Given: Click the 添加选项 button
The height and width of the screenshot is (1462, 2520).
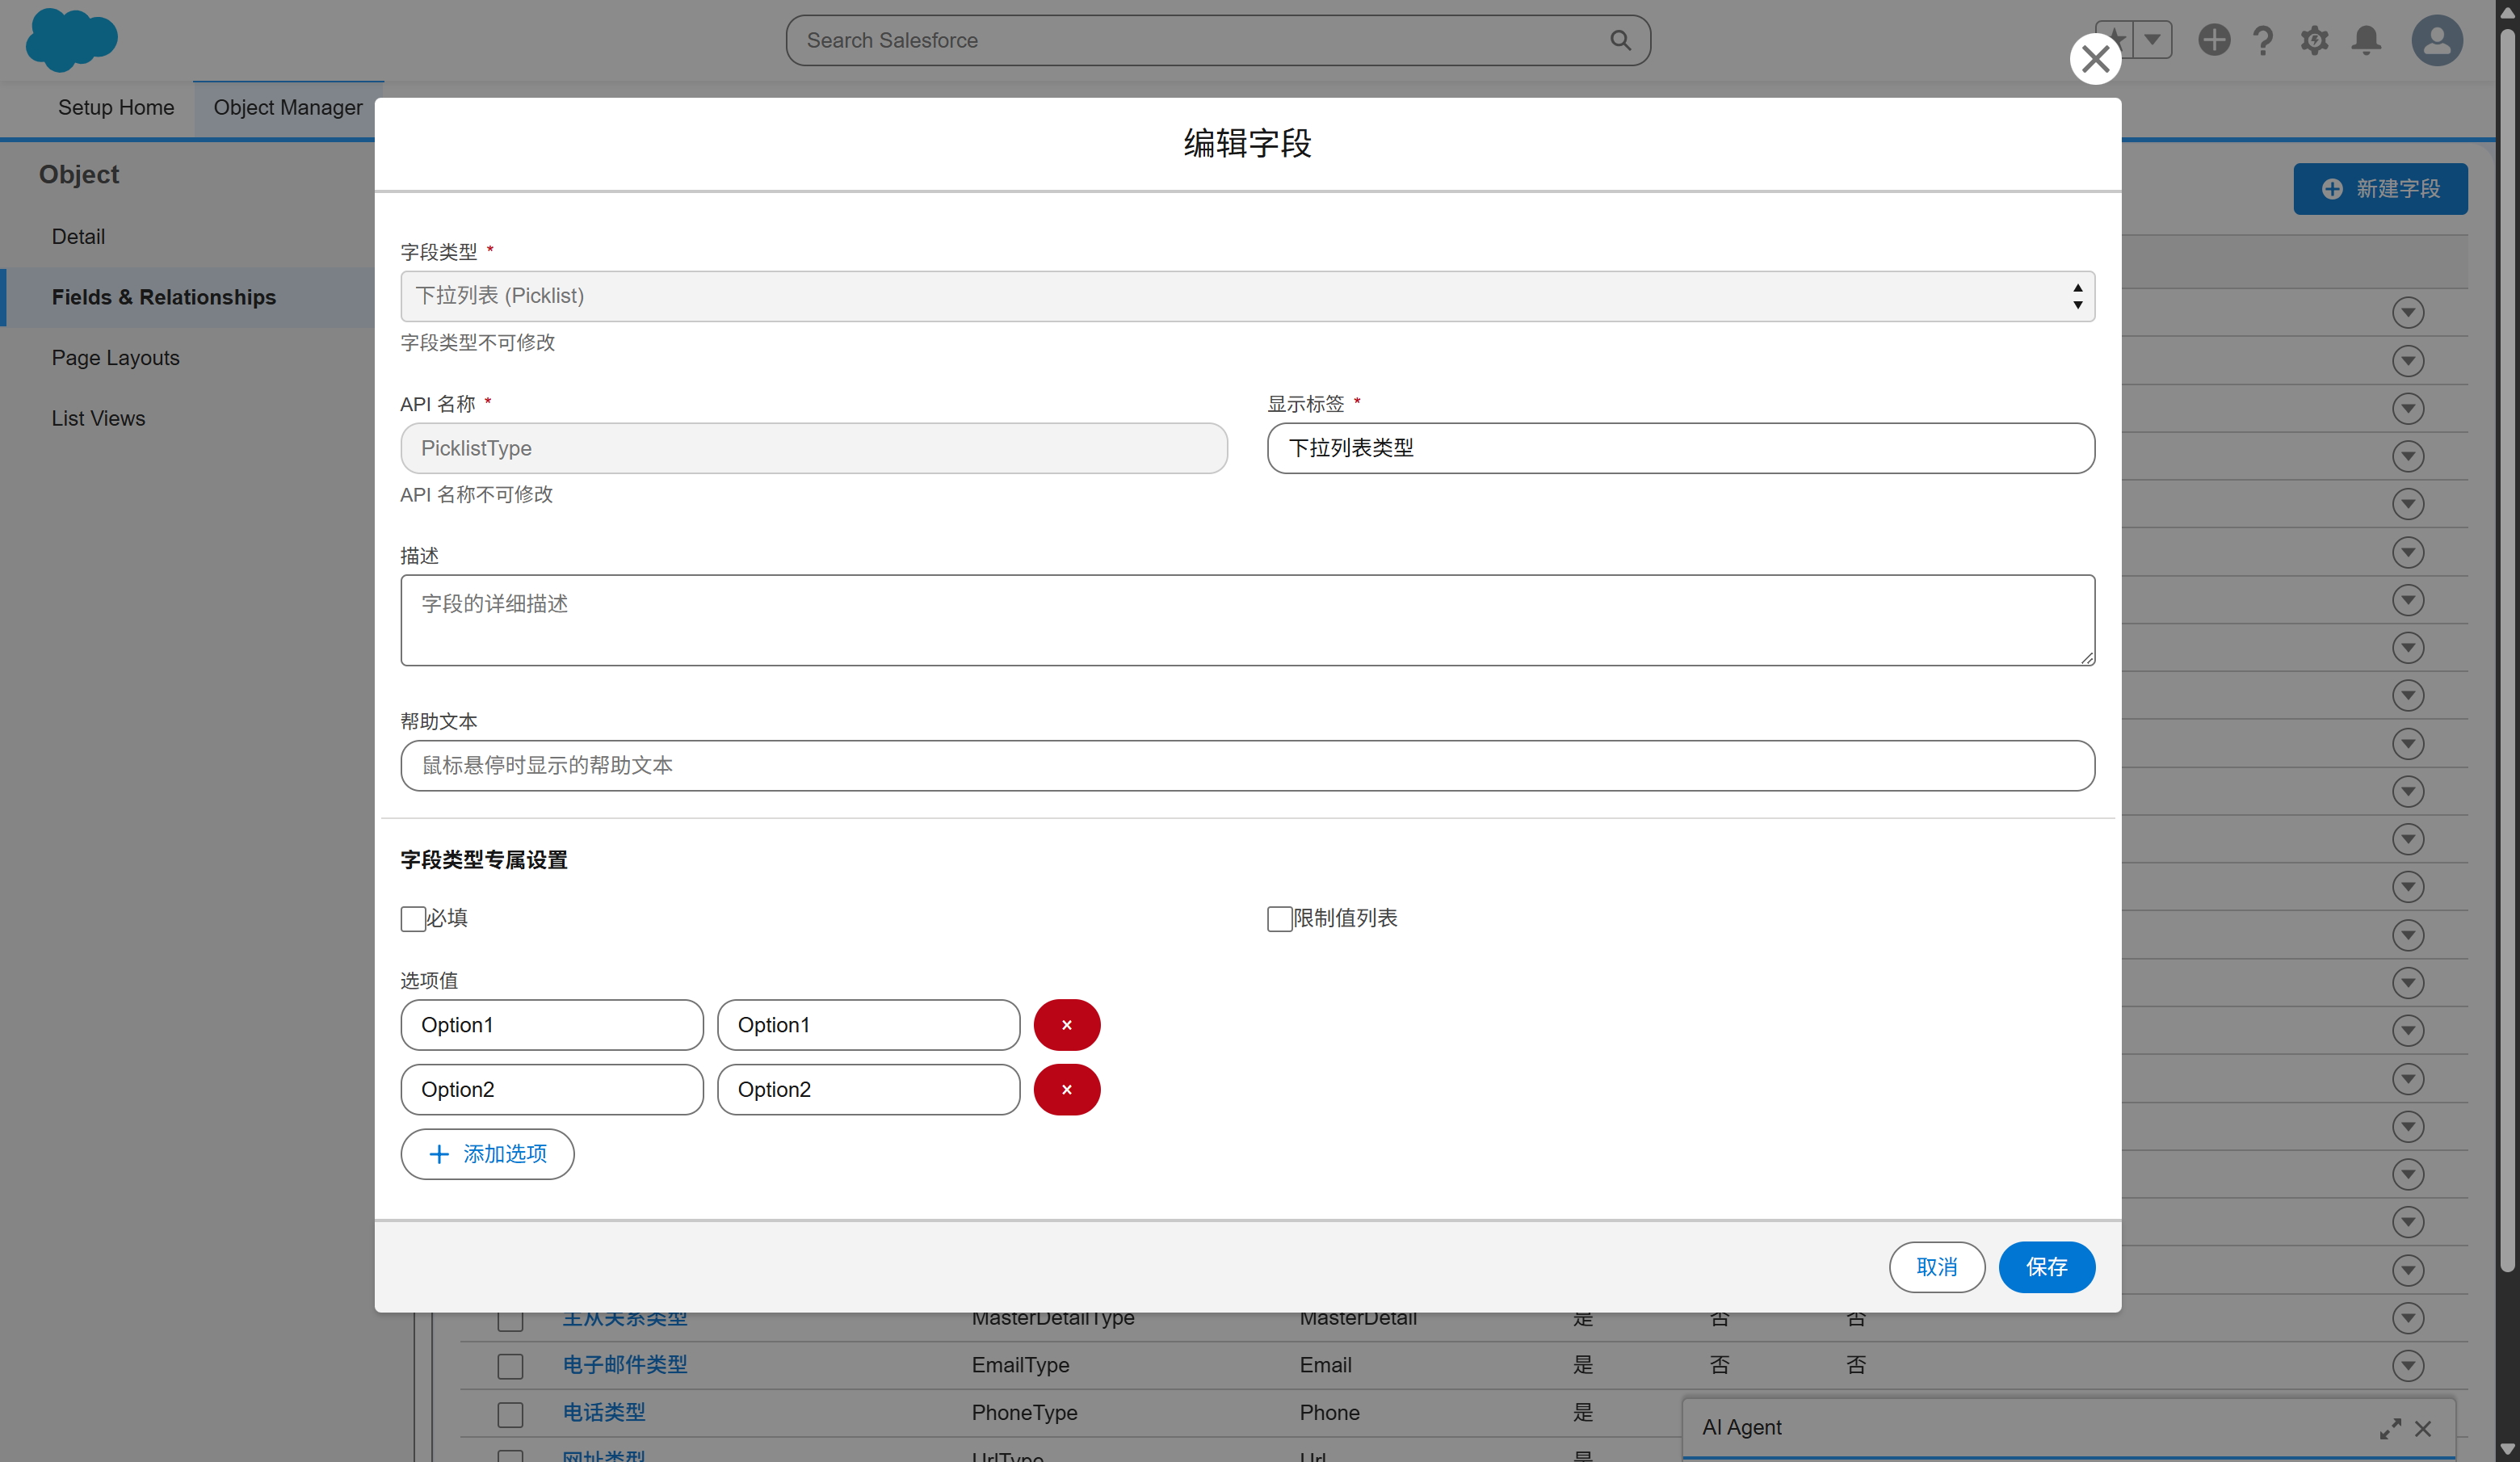Looking at the screenshot, I should 487,1154.
